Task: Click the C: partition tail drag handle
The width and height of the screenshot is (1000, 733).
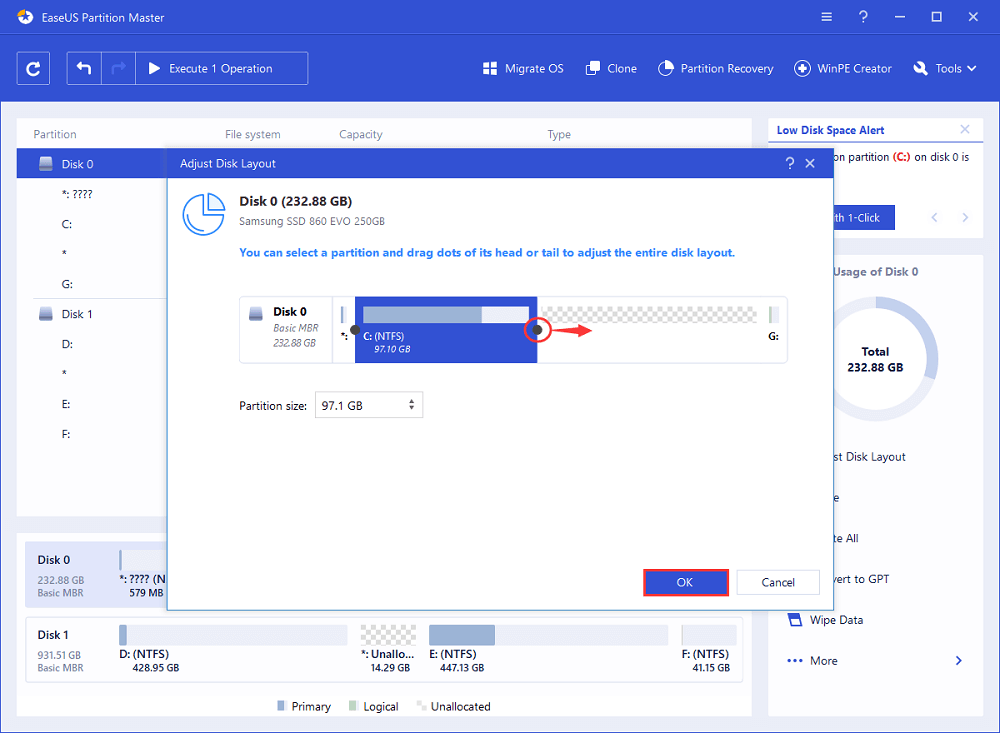Action: tap(538, 329)
